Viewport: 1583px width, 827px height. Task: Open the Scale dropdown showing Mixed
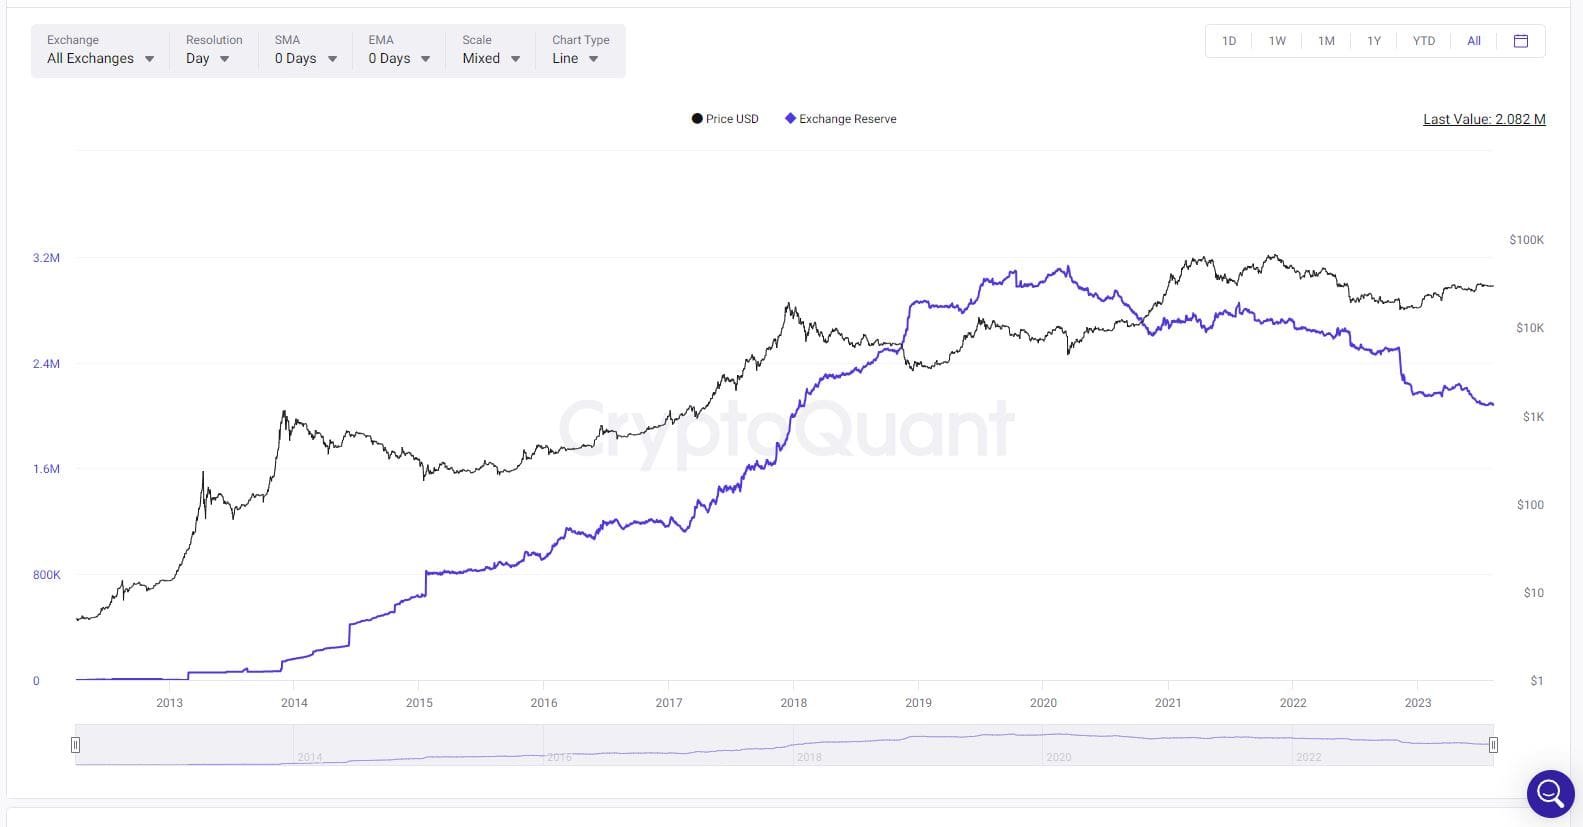point(489,59)
